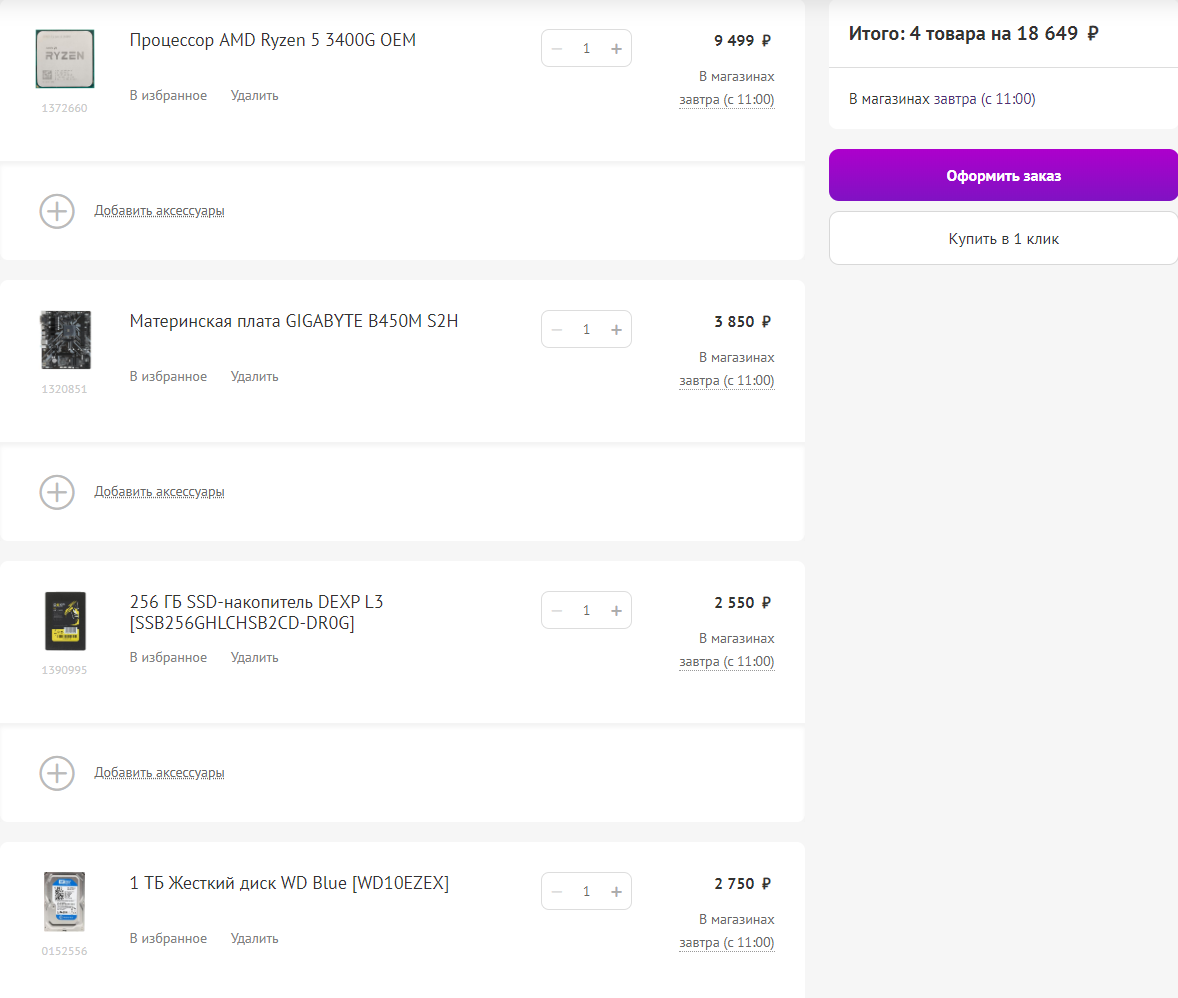Open AMD Ryzen processor thumbnail image
This screenshot has width=1178, height=998.
65,59
